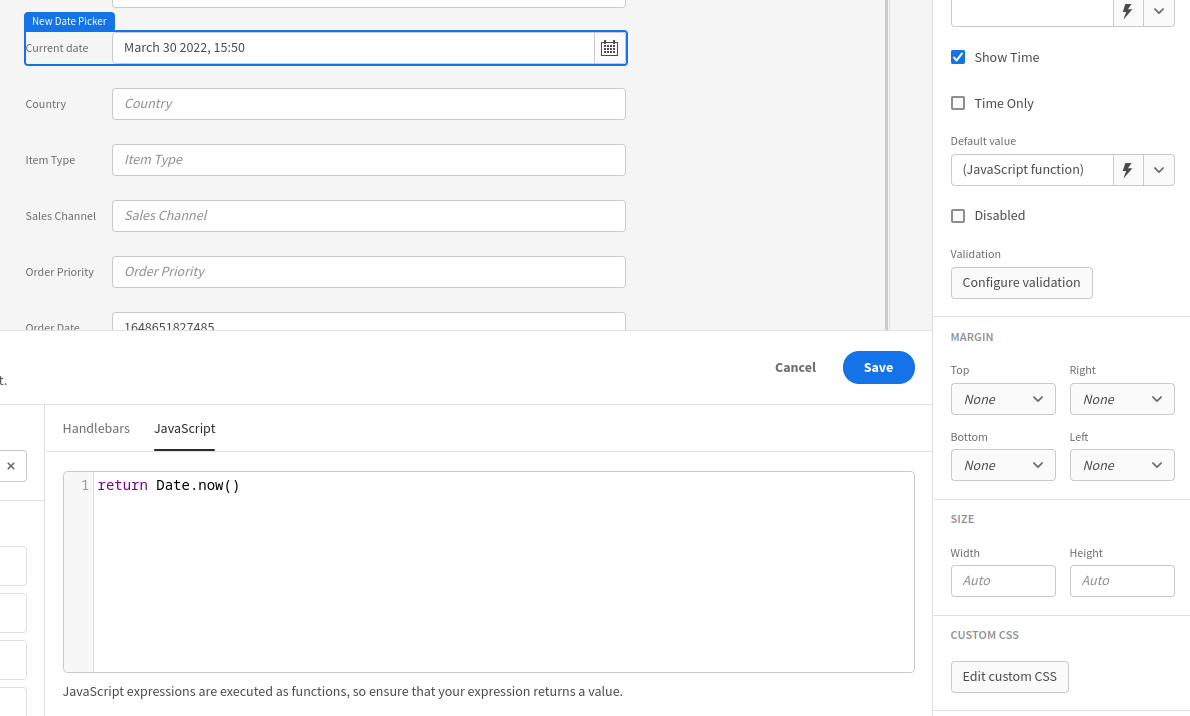Click in the JavaScript code editor area
Screen dimensions: 1190x716
click(503, 572)
